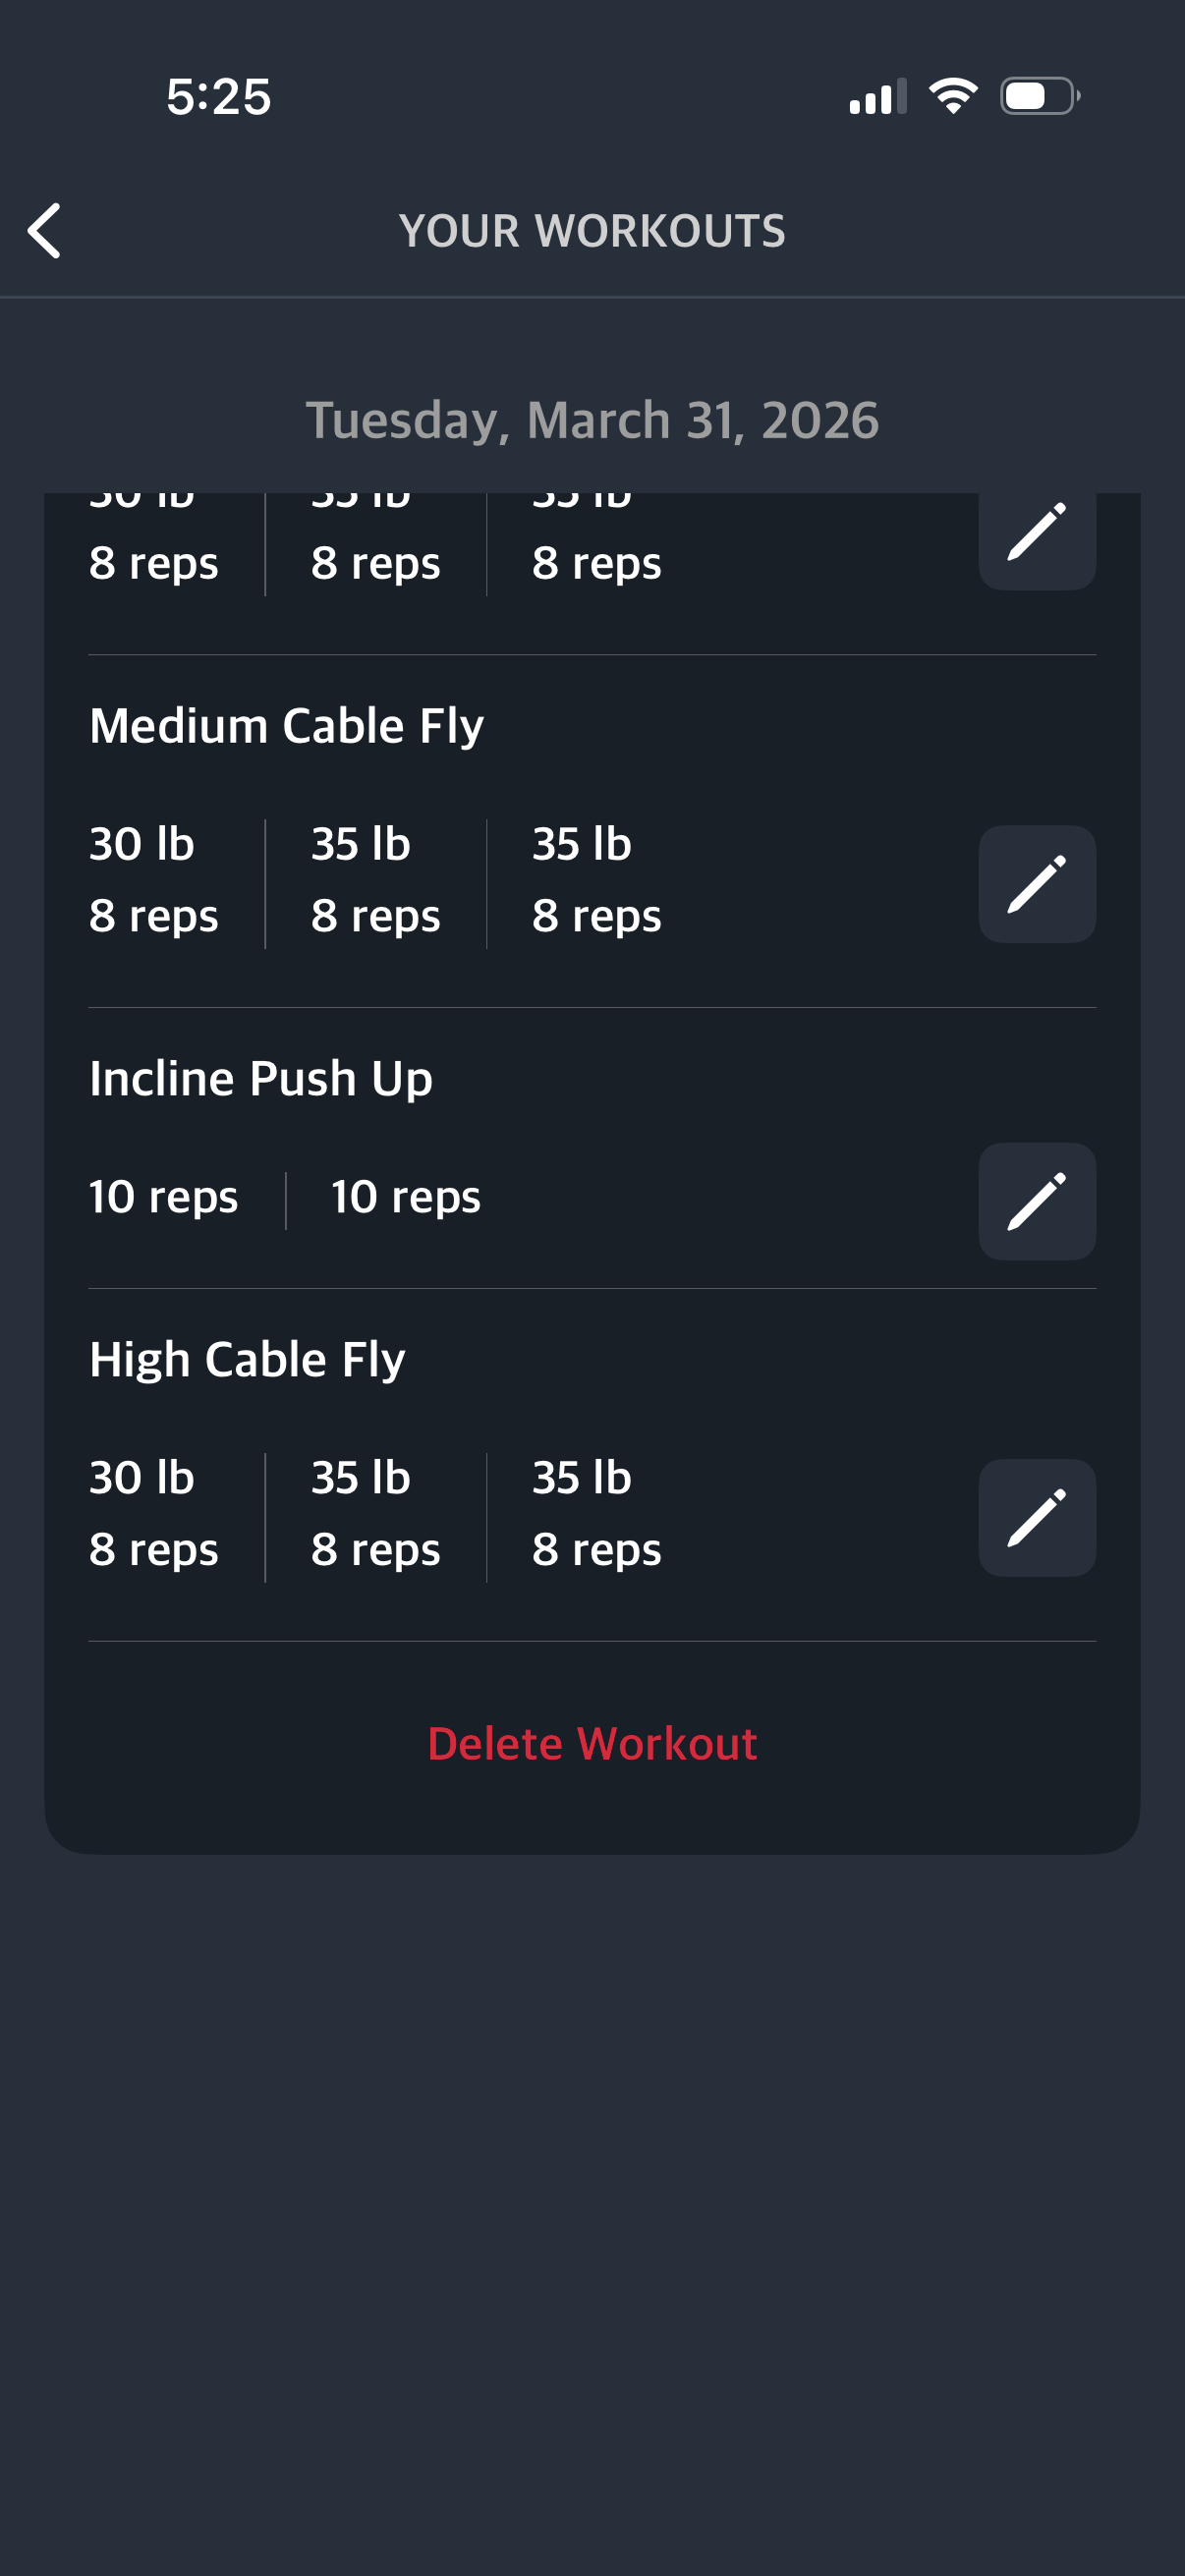Tap the 5:25 clock in status bar
1185x2576 pixels.
pos(219,97)
